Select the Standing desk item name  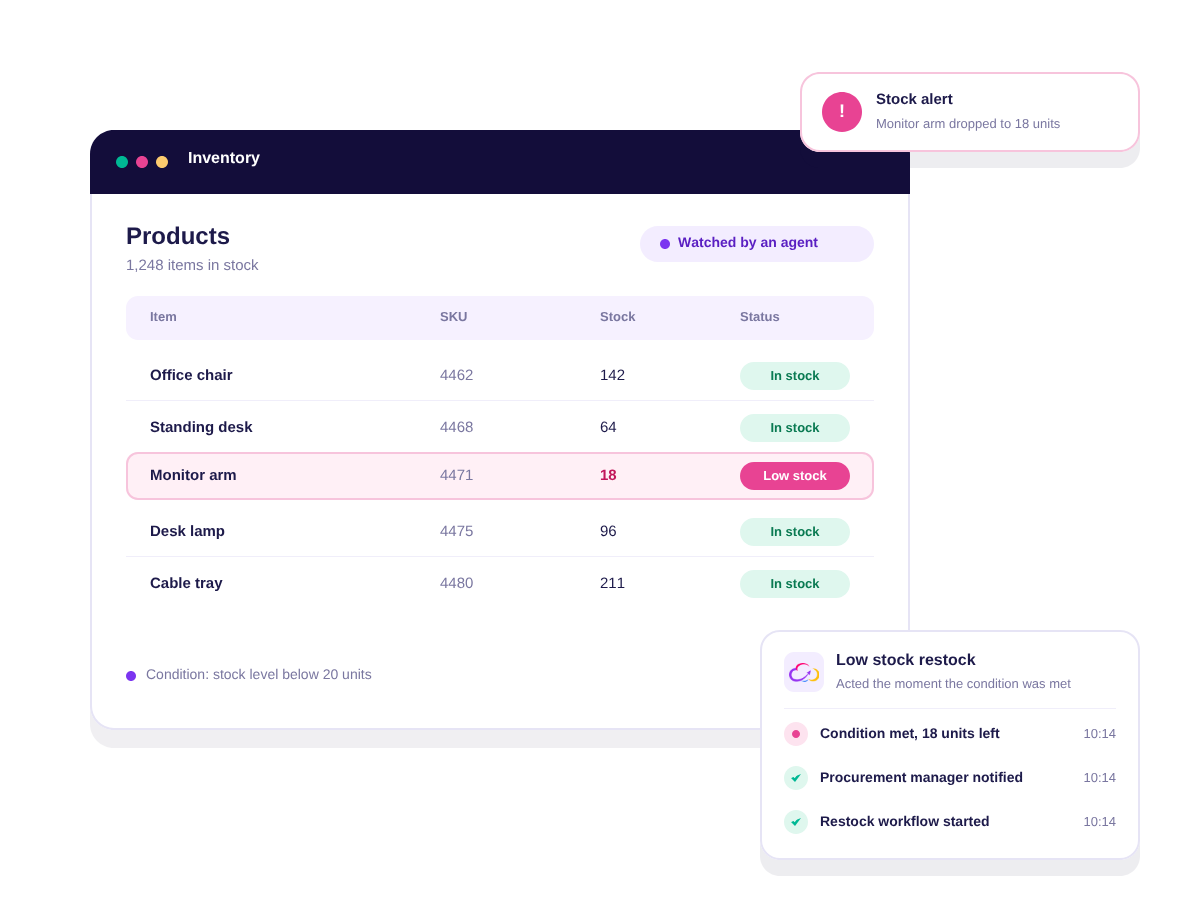coord(201,427)
